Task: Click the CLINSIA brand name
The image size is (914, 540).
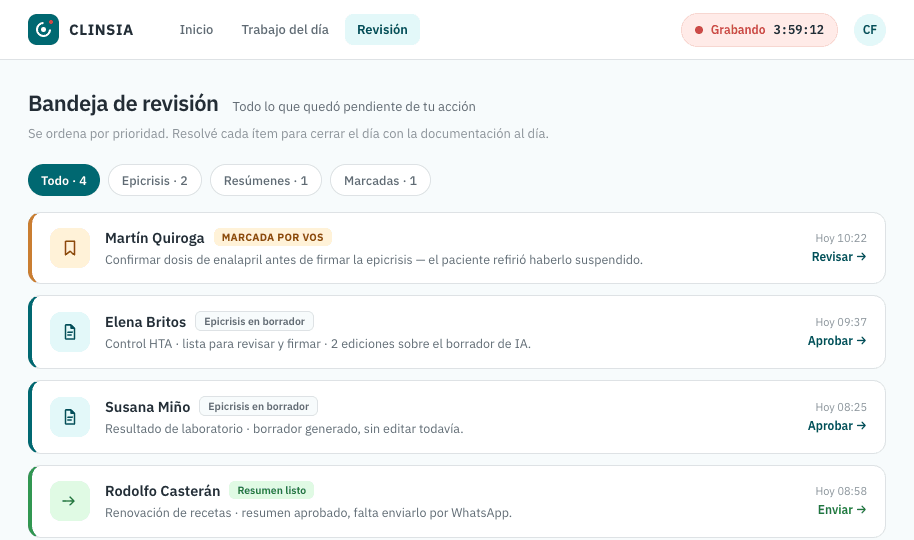Action: tap(101, 30)
